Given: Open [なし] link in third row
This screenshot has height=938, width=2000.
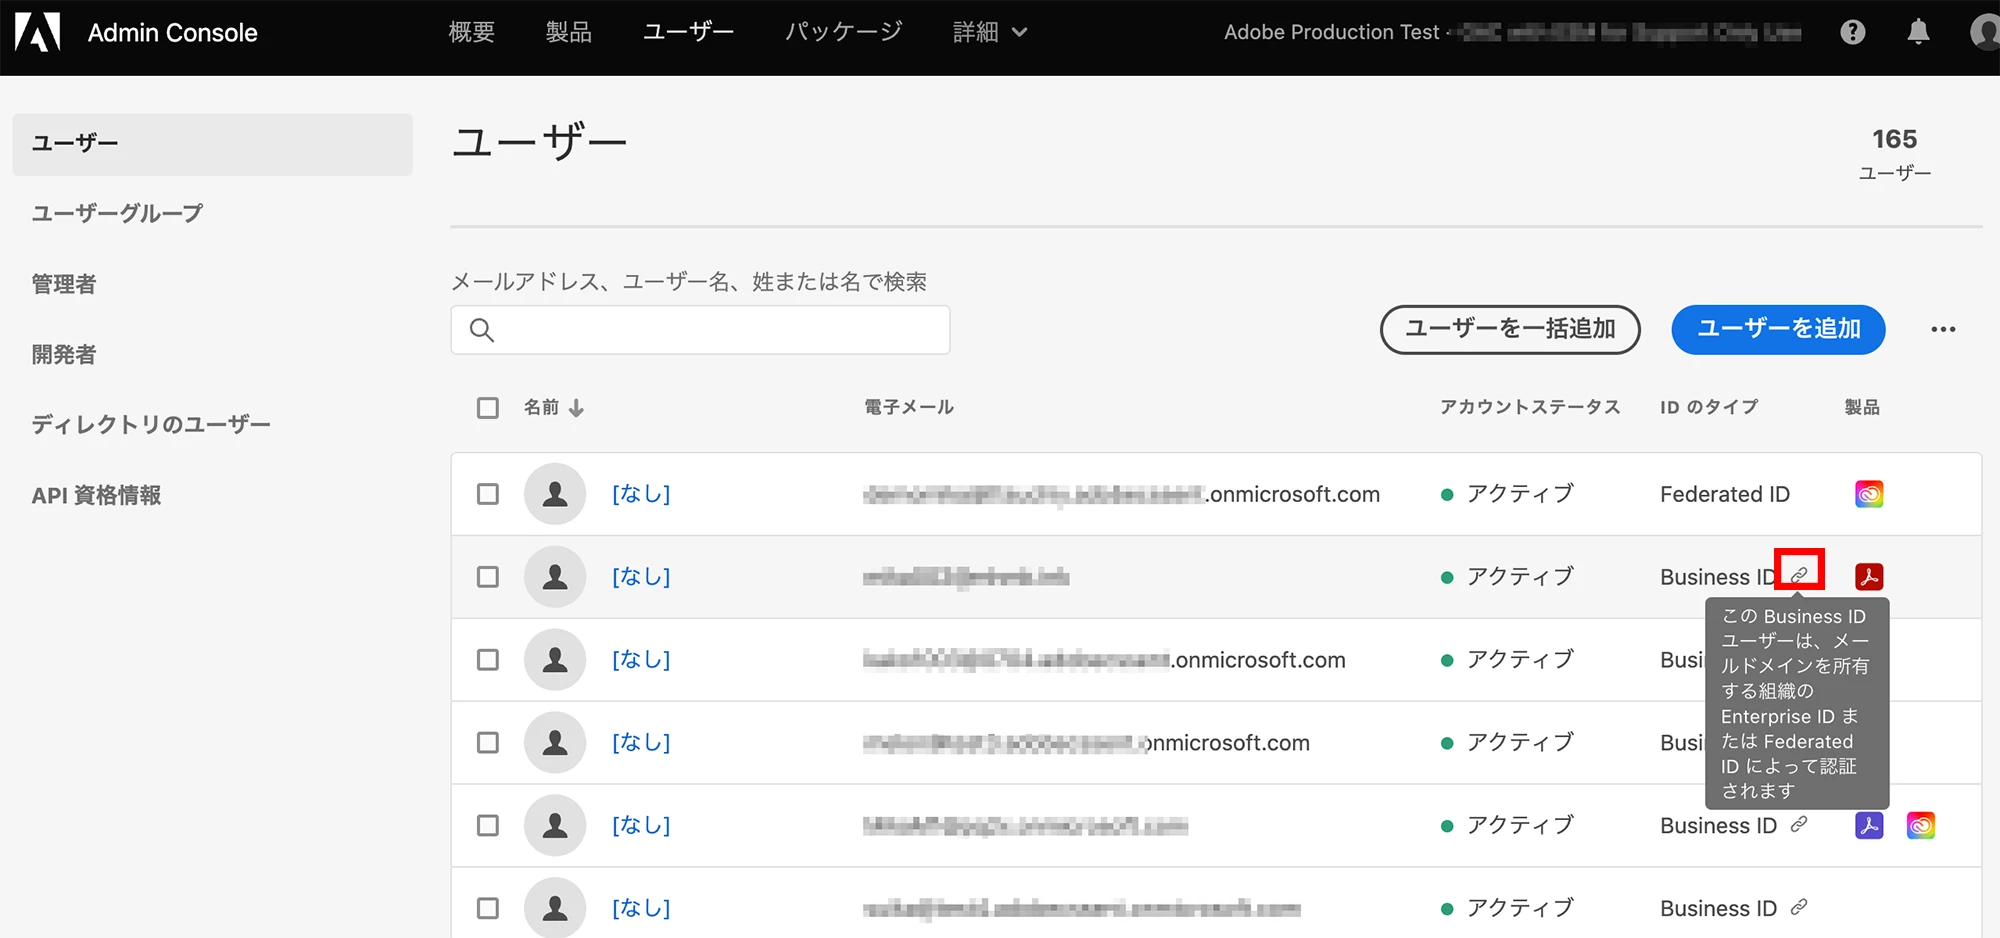Looking at the screenshot, I should (641, 660).
